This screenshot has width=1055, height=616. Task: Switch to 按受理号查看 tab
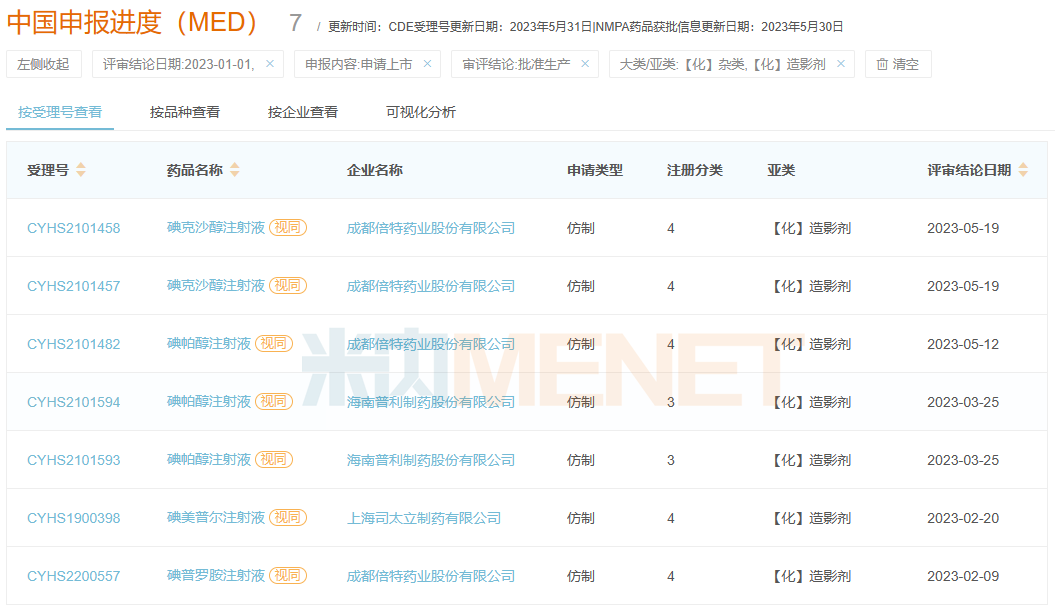pyautogui.click(x=60, y=112)
